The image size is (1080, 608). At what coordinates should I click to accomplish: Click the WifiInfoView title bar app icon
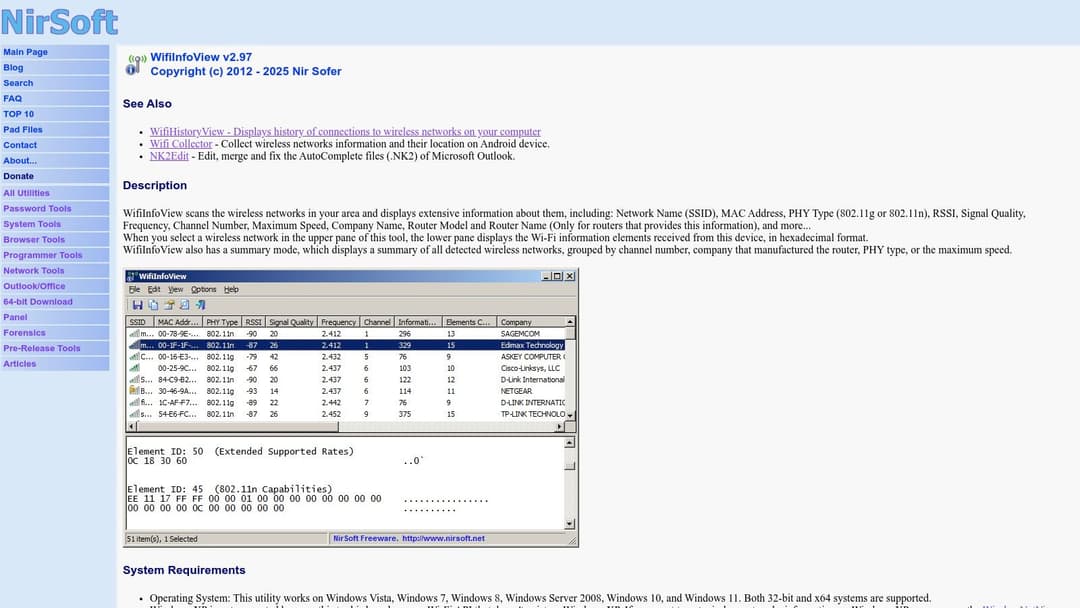[132, 276]
